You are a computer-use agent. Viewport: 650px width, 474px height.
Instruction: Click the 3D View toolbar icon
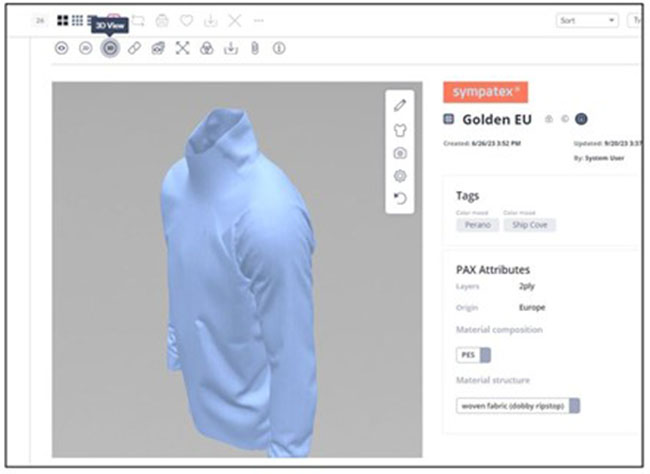tap(110, 48)
